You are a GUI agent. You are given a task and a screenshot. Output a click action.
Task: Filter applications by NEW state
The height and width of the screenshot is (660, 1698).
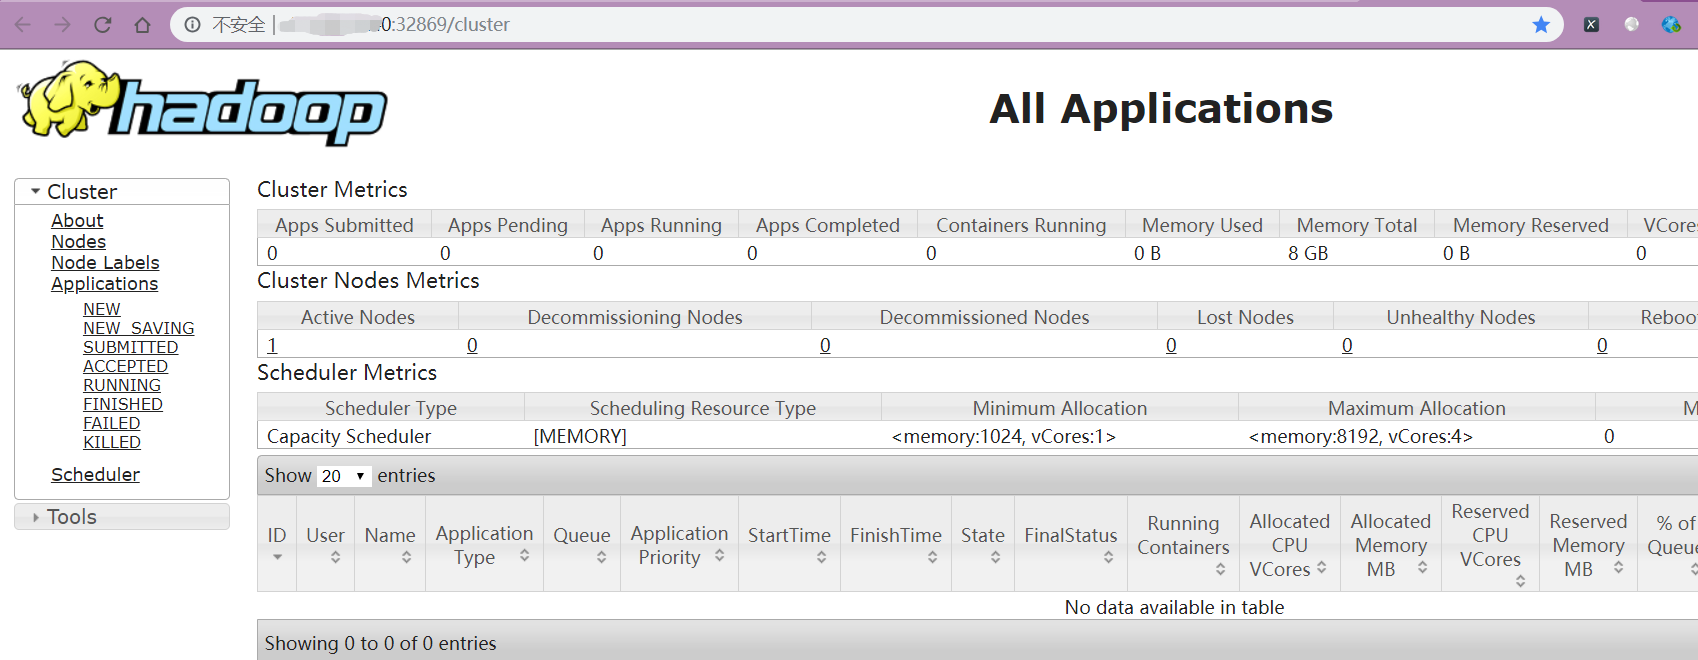(101, 309)
